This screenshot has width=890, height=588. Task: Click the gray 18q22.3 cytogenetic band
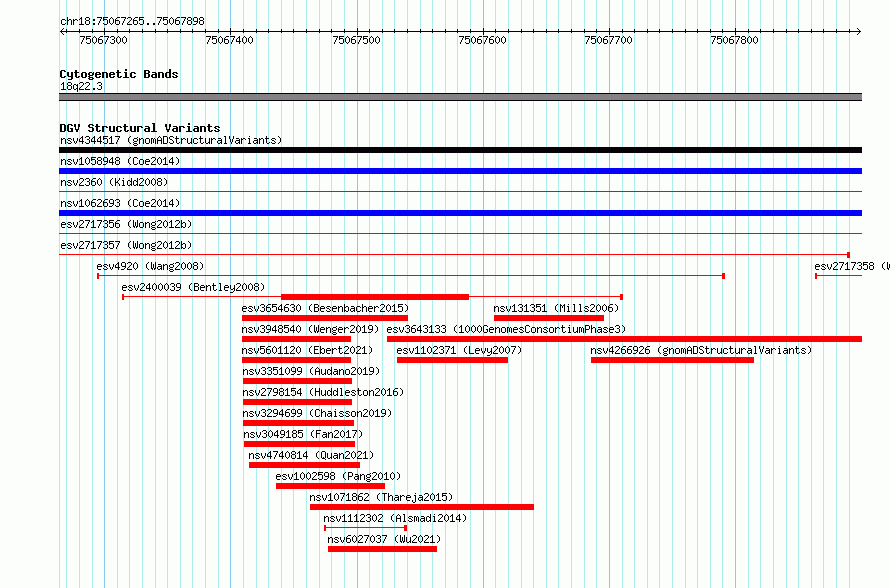[x=460, y=97]
